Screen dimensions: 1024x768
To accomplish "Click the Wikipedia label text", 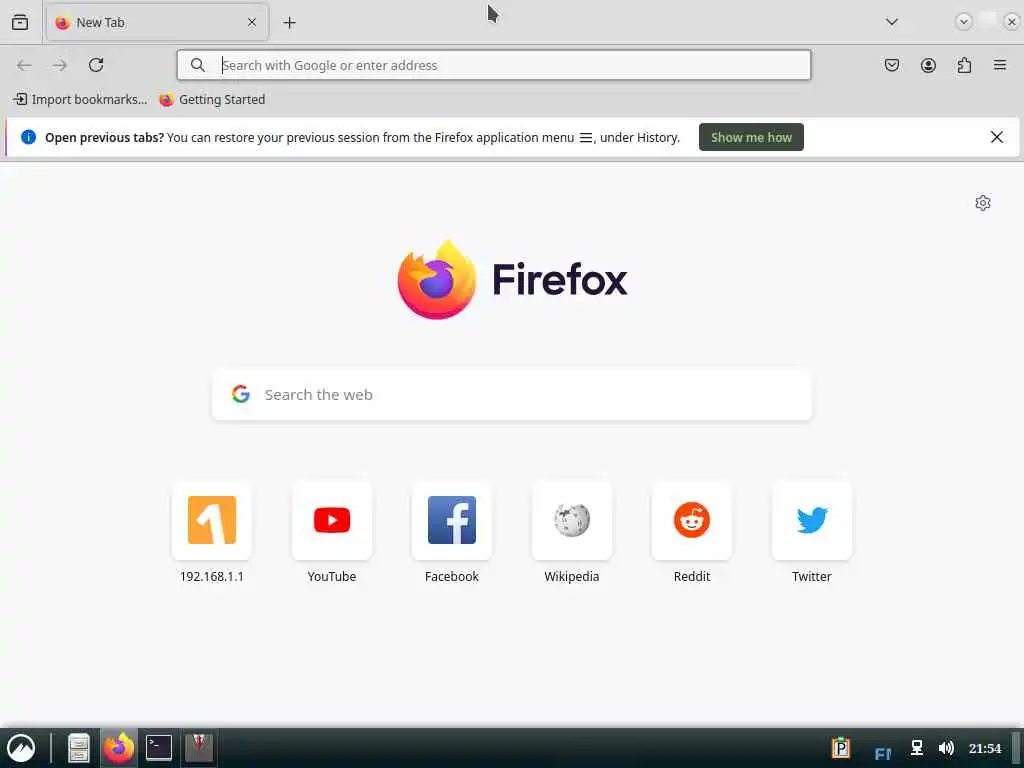I will pos(572,577).
